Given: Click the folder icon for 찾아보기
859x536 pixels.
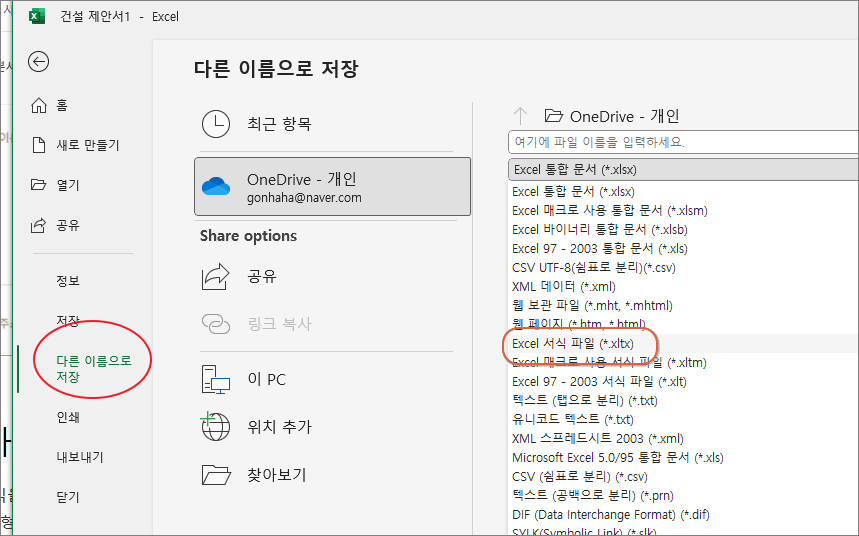Looking at the screenshot, I should [x=216, y=475].
